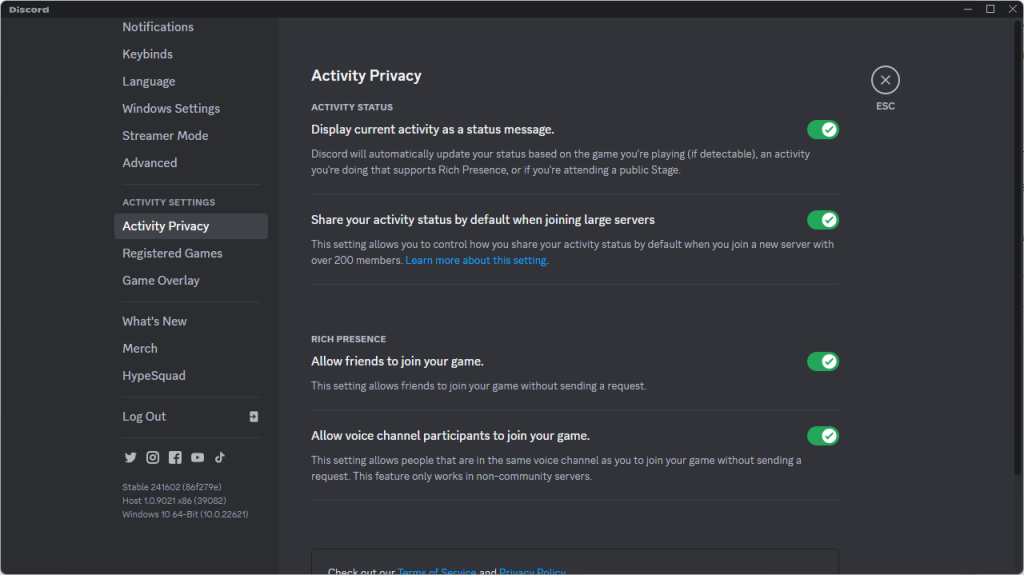Click the Host 1.0.9021 x86 text
The width and height of the screenshot is (1024, 575).
174,501
